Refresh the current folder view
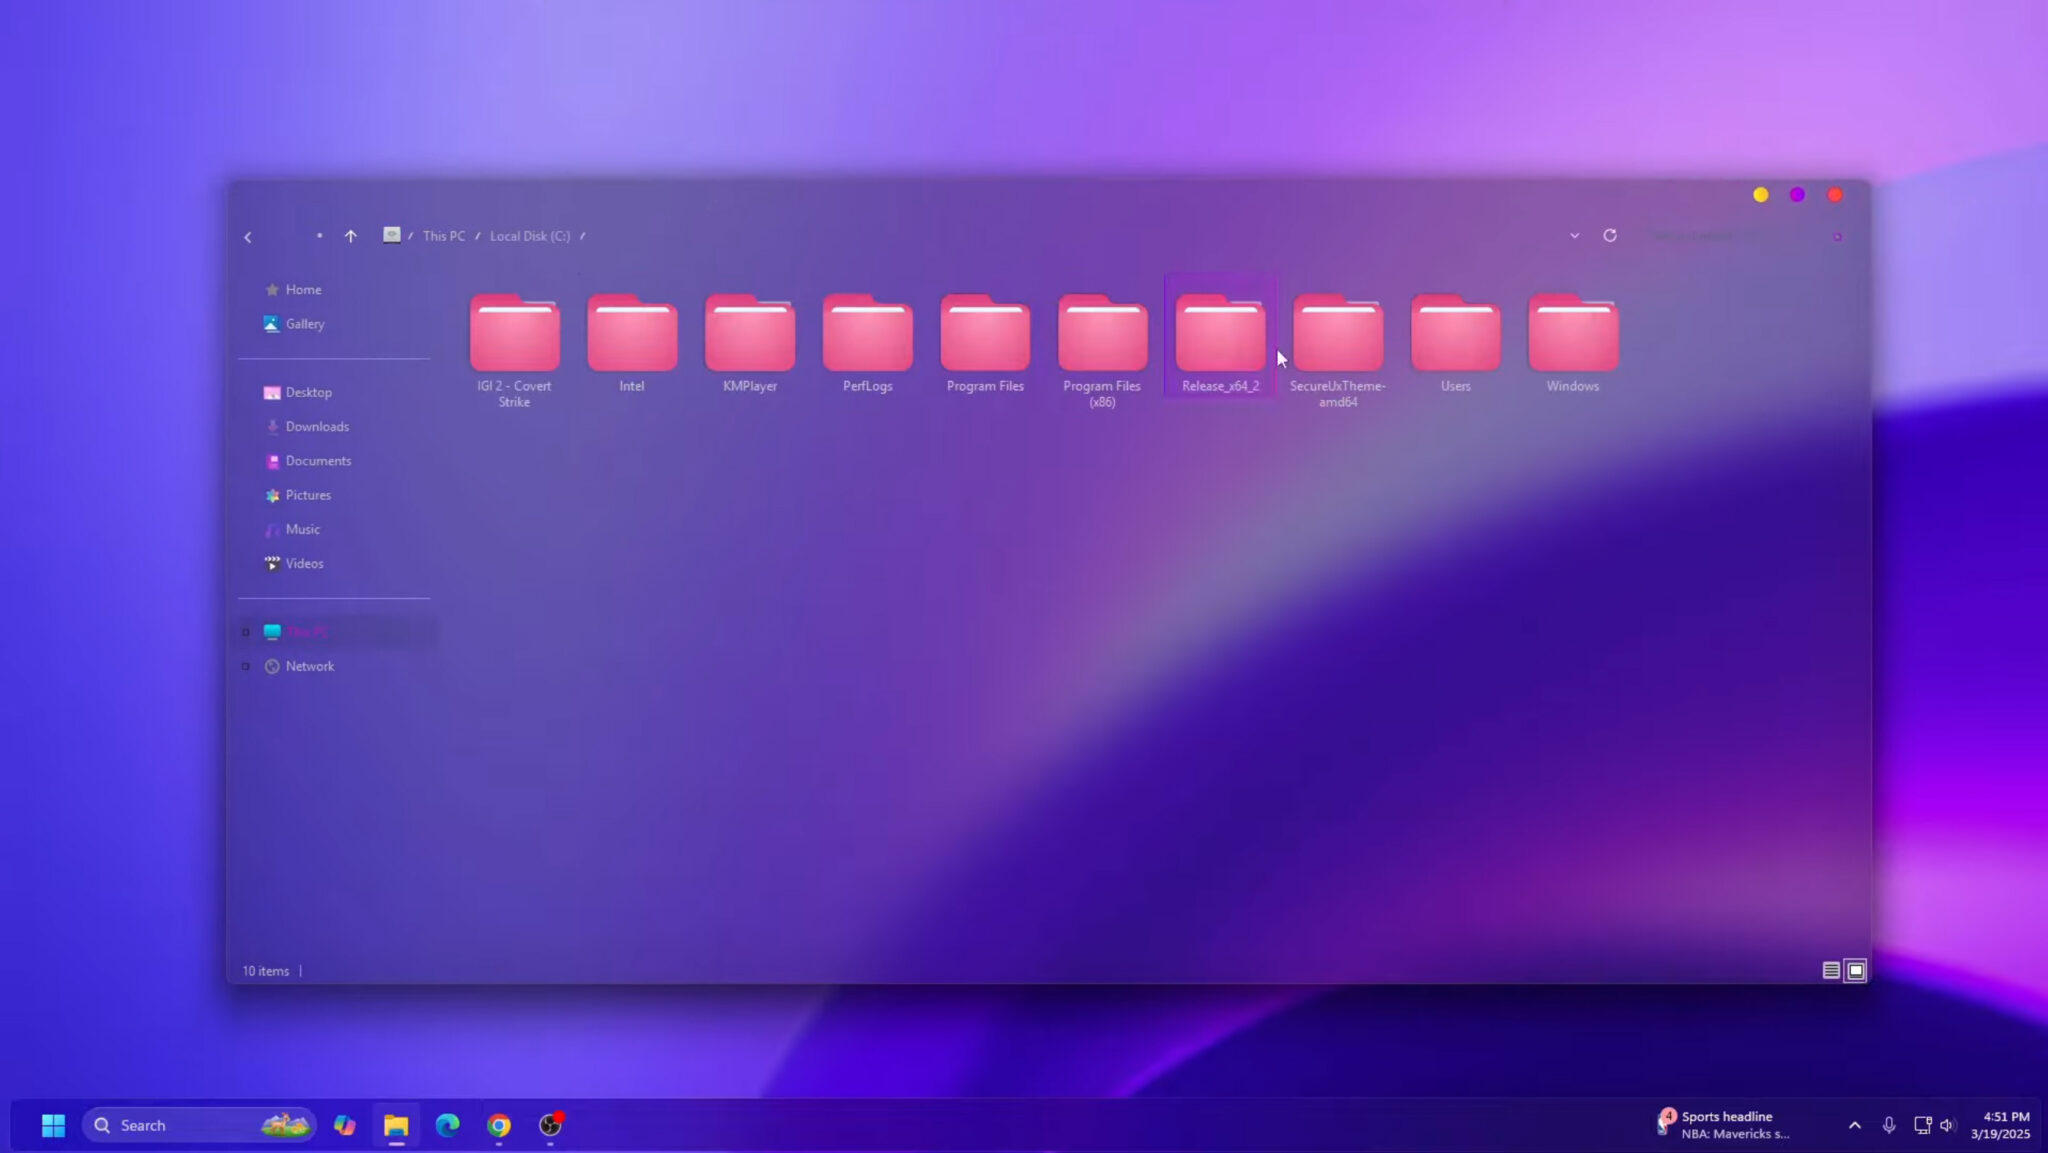Screen dimensions: 2048x1153 click(1611, 235)
